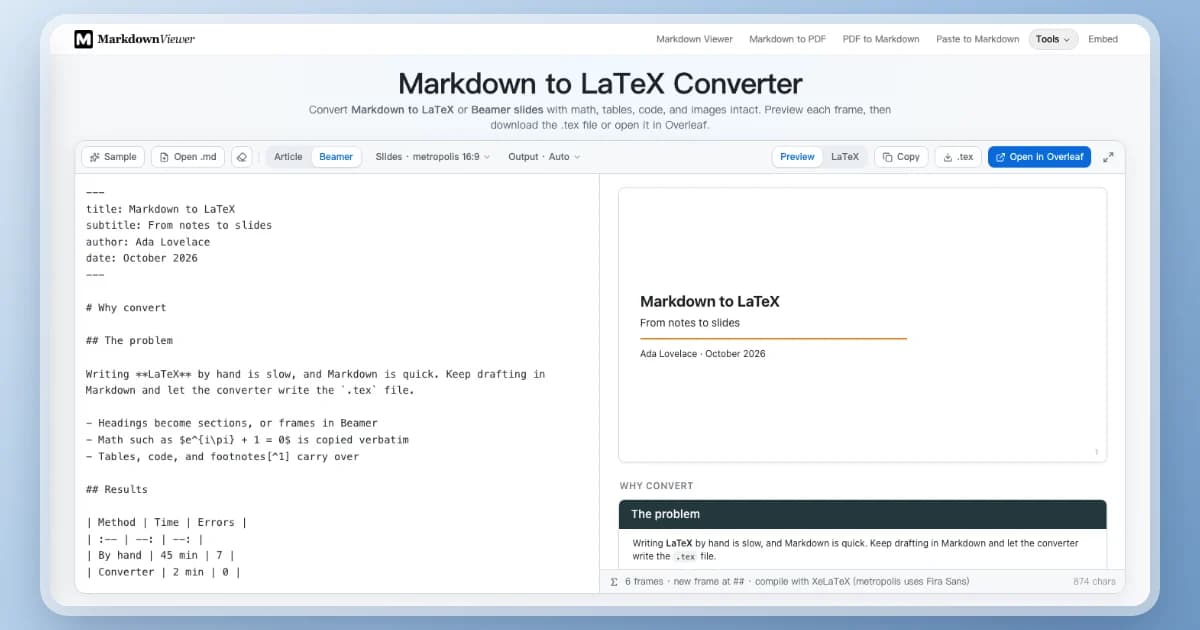
Task: Switch to Beamer mode
Action: pyautogui.click(x=336, y=157)
